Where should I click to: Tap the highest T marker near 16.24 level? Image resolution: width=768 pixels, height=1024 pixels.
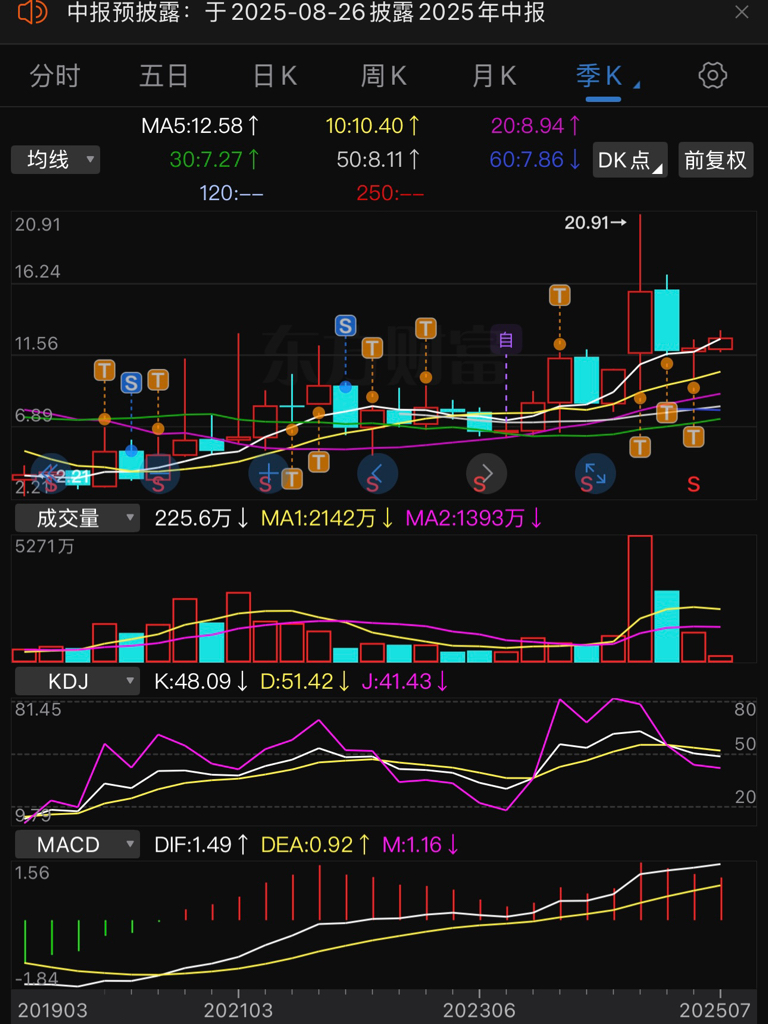(560, 295)
